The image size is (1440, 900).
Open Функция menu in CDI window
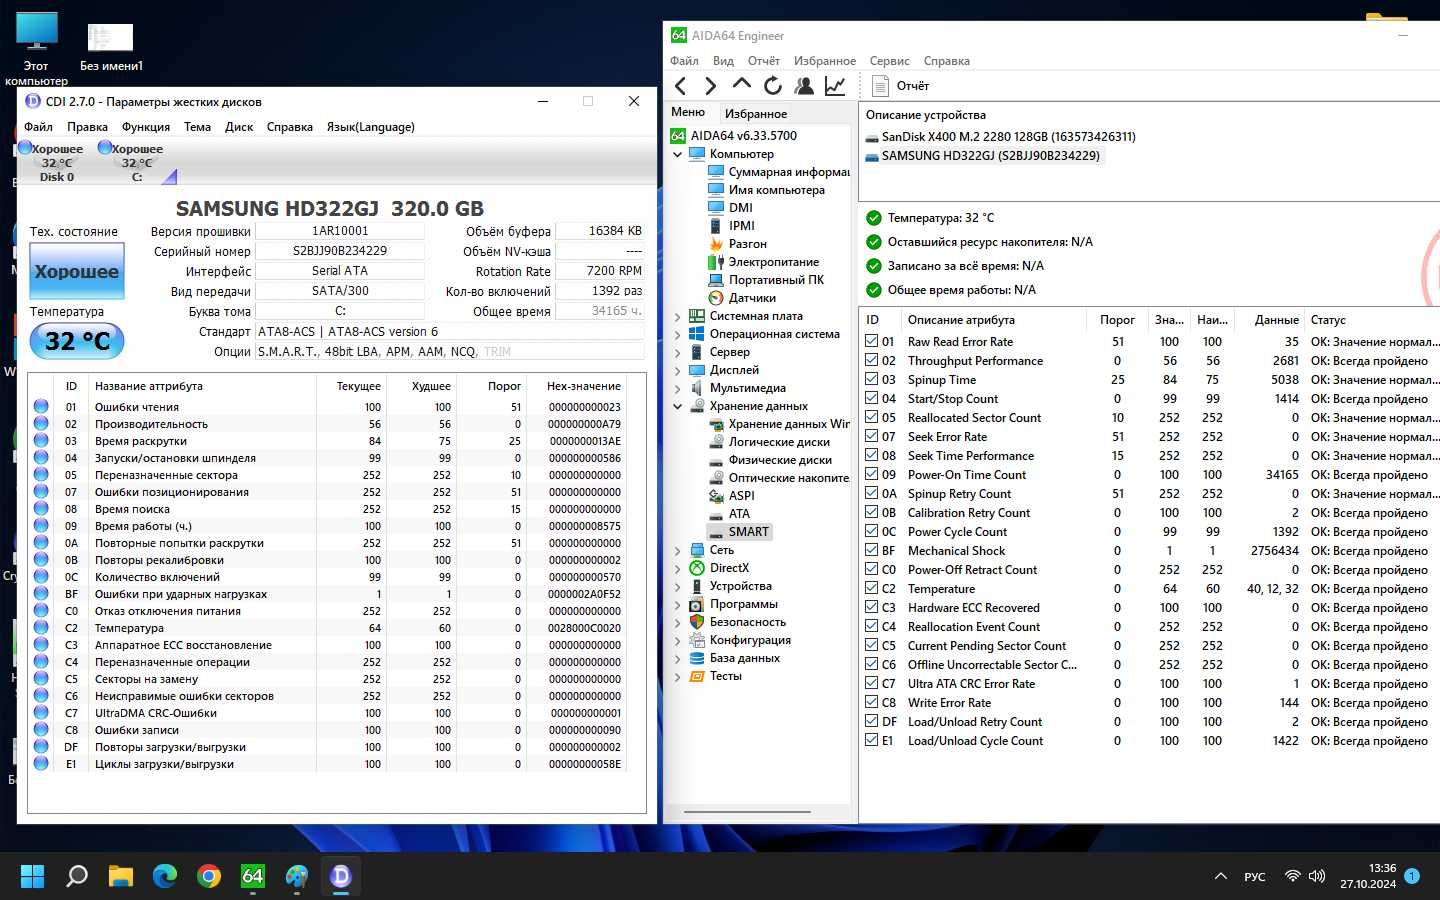[x=146, y=127]
